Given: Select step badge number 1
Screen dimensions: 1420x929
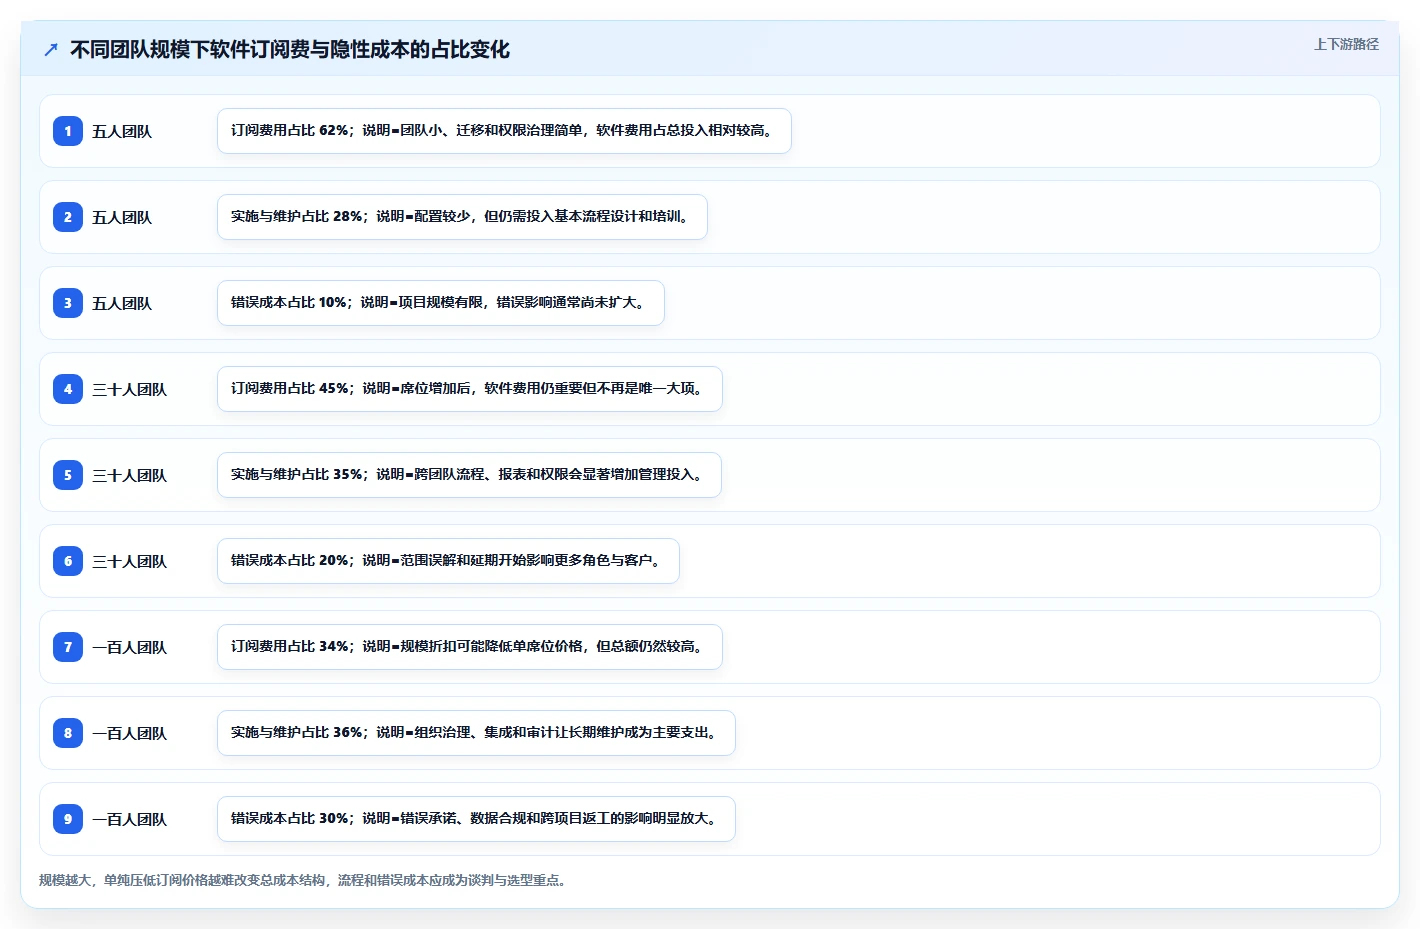Looking at the screenshot, I should (68, 131).
